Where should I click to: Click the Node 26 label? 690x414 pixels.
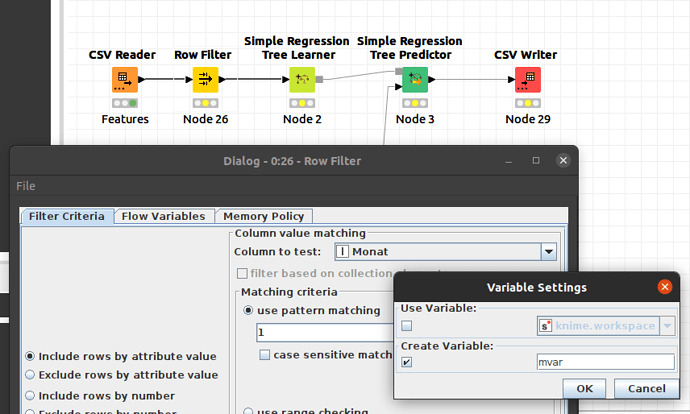[x=206, y=119]
